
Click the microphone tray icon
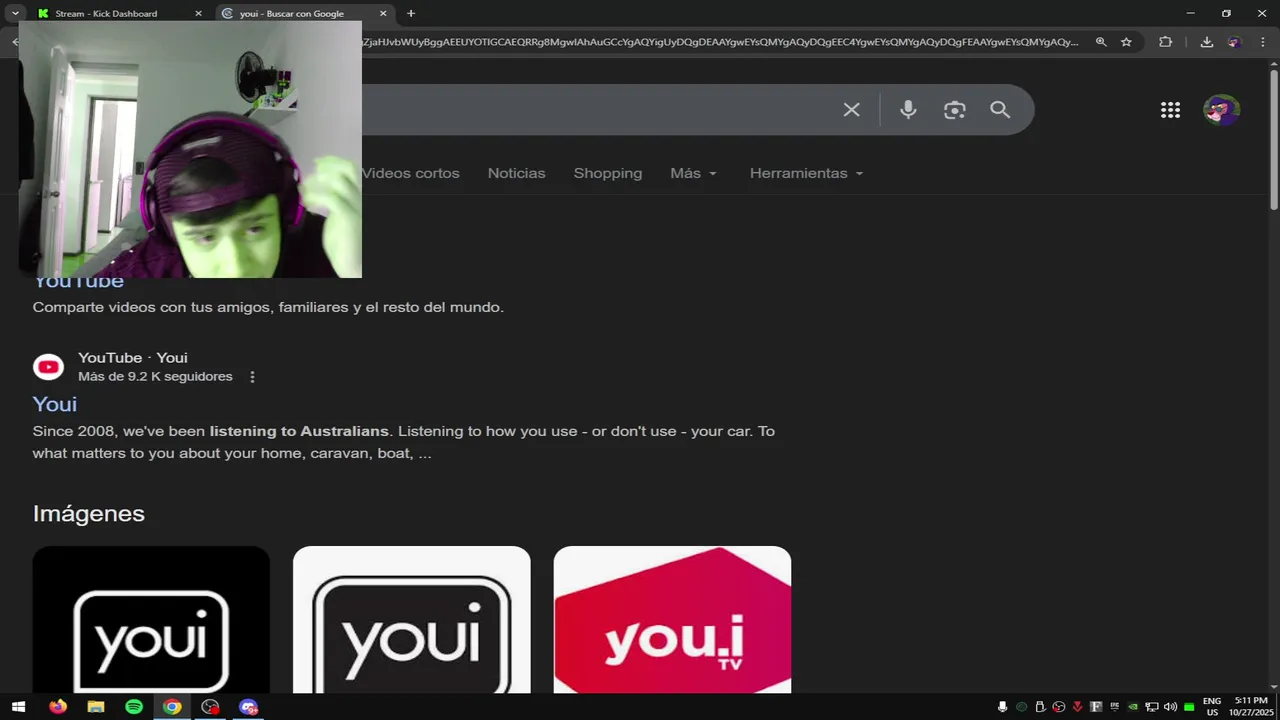pyautogui.click(x=1002, y=707)
